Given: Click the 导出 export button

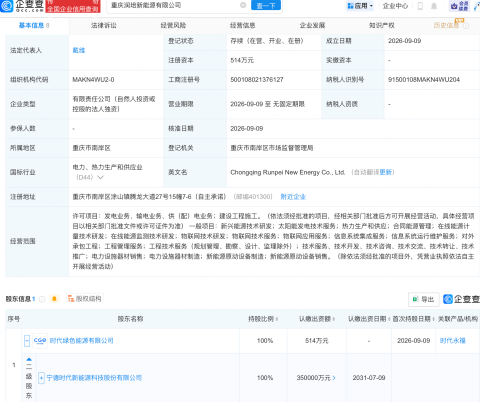Looking at the screenshot, I should tap(424, 299).
